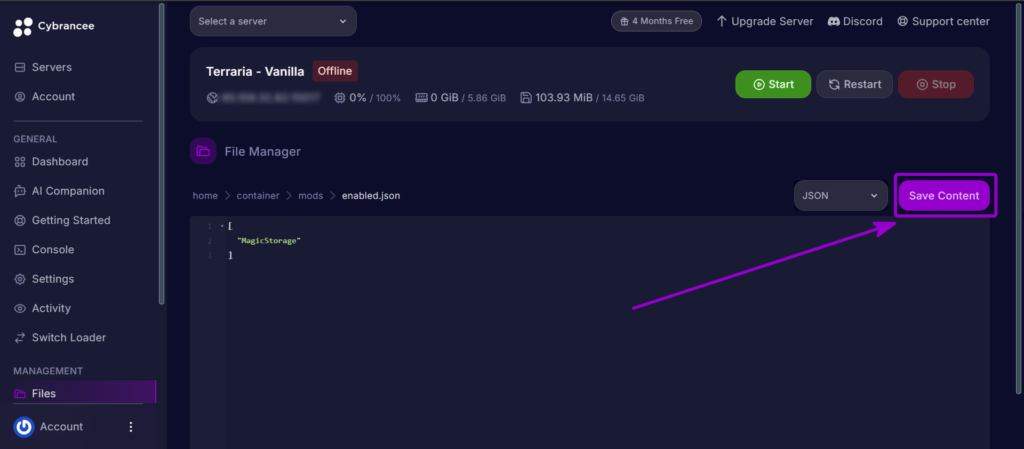The image size is (1024, 449).
Task: Click the Files folder icon in sidebar
Action: pos(20,394)
